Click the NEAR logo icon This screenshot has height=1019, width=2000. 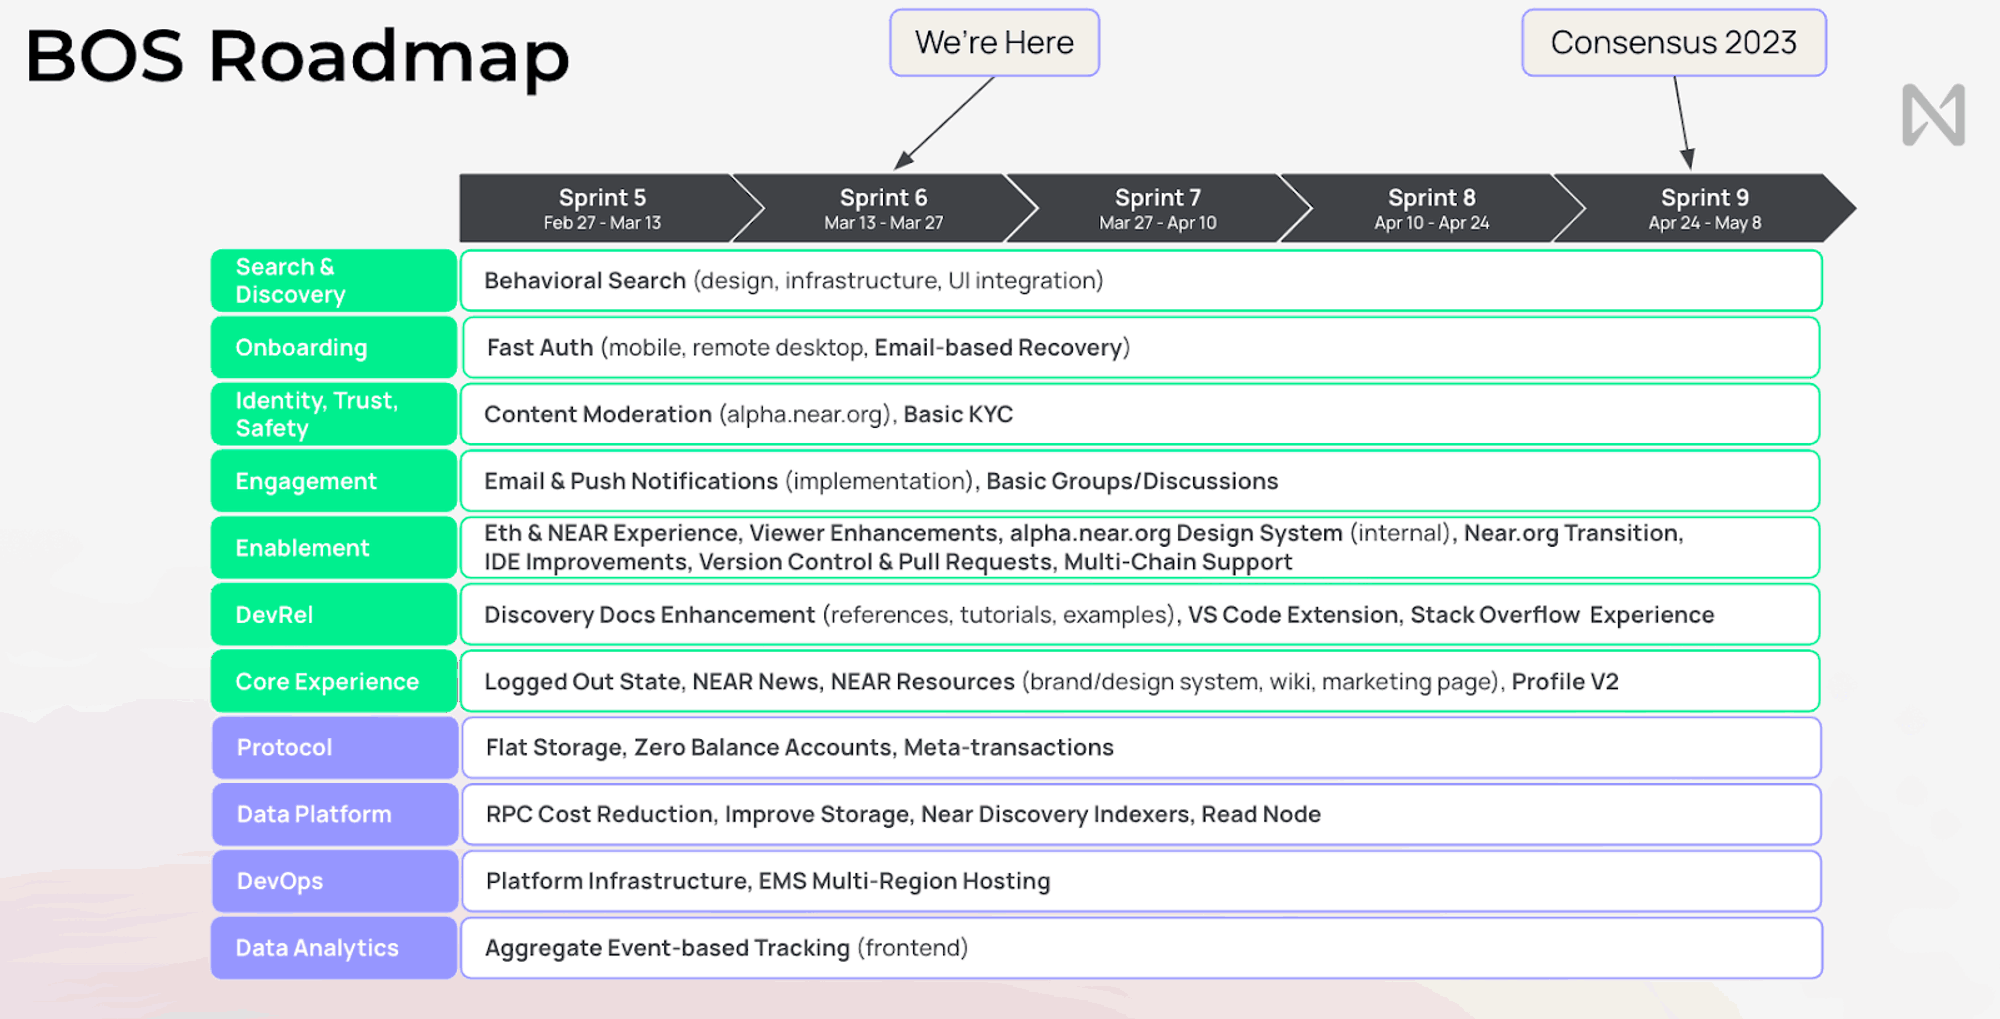tap(1933, 115)
